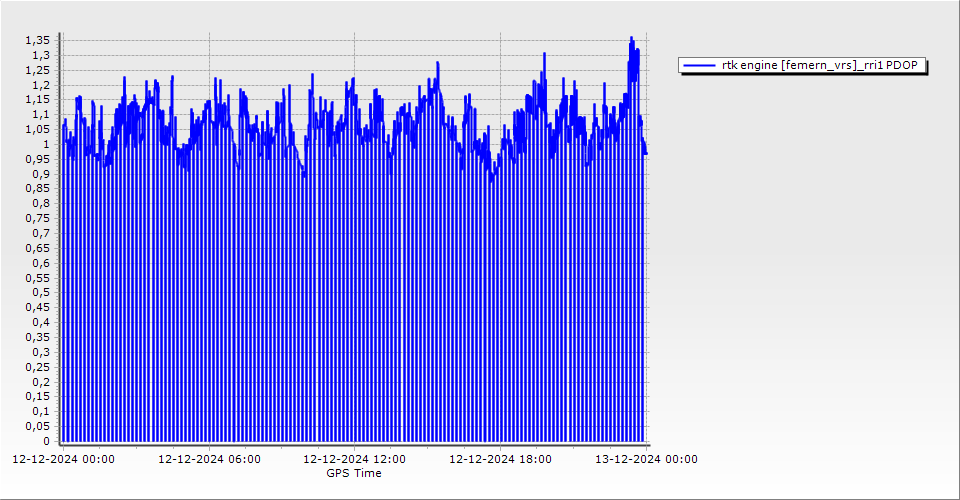Screen dimensions: 960x500
Task: Click the 1 y-axis tick label
Action: [x=46, y=144]
